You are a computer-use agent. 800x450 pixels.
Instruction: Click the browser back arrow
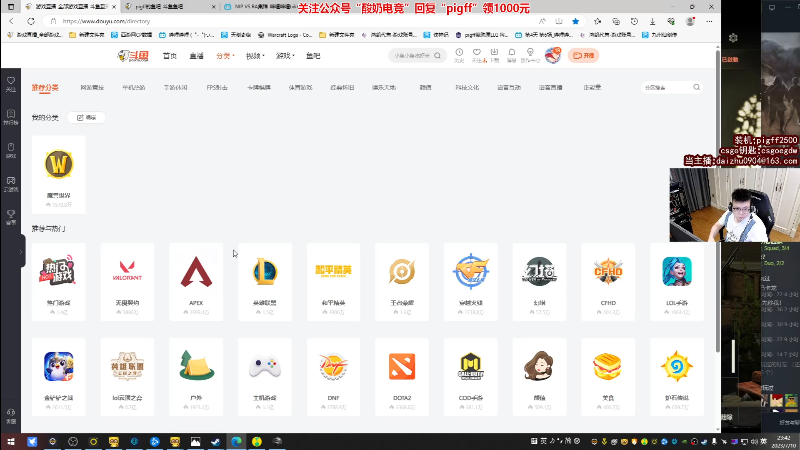[11, 21]
